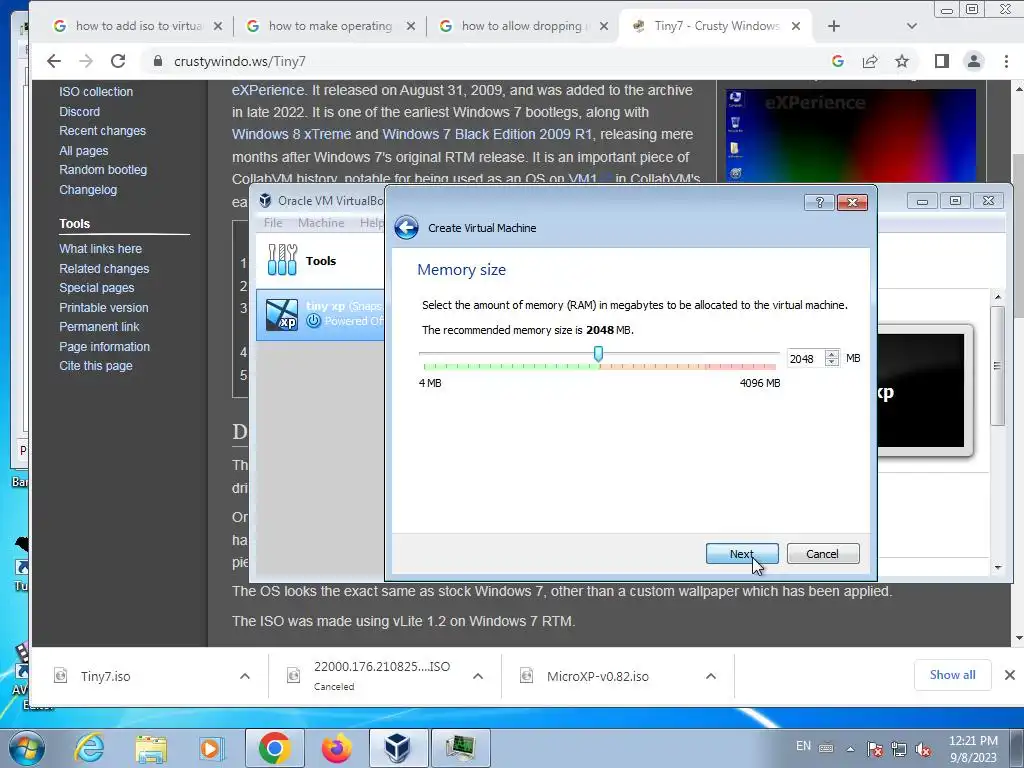
Task: Click the Back arrow in Create Virtual Machine wizard
Action: [406, 228]
